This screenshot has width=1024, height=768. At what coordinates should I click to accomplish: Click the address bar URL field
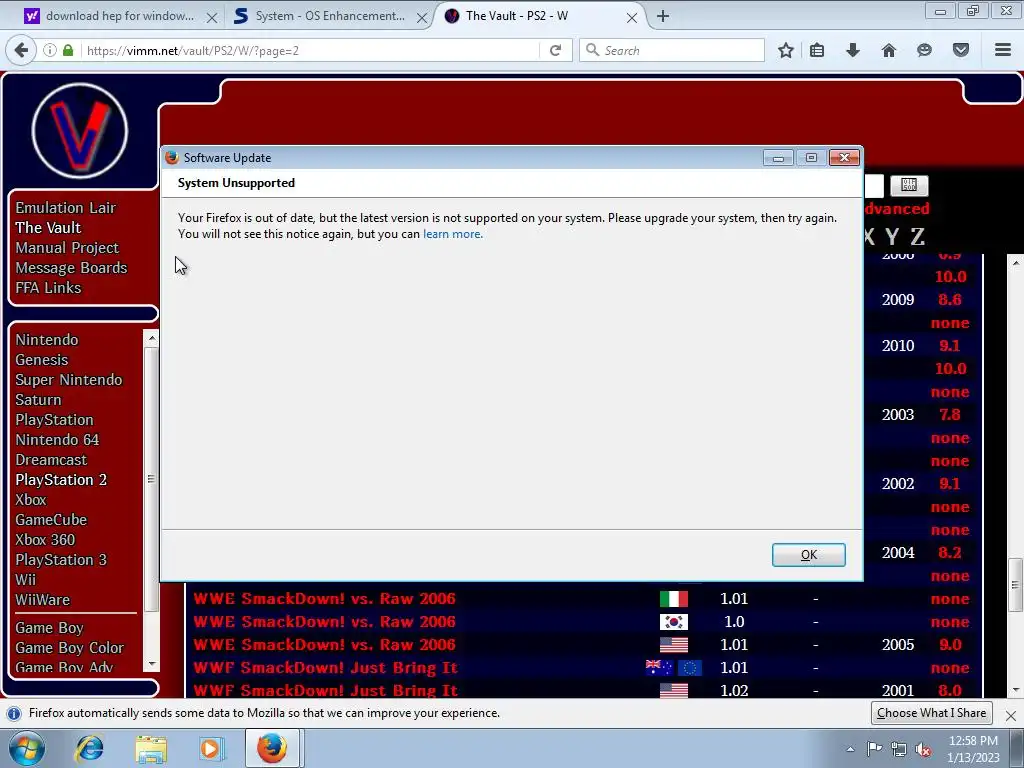tap(312, 50)
